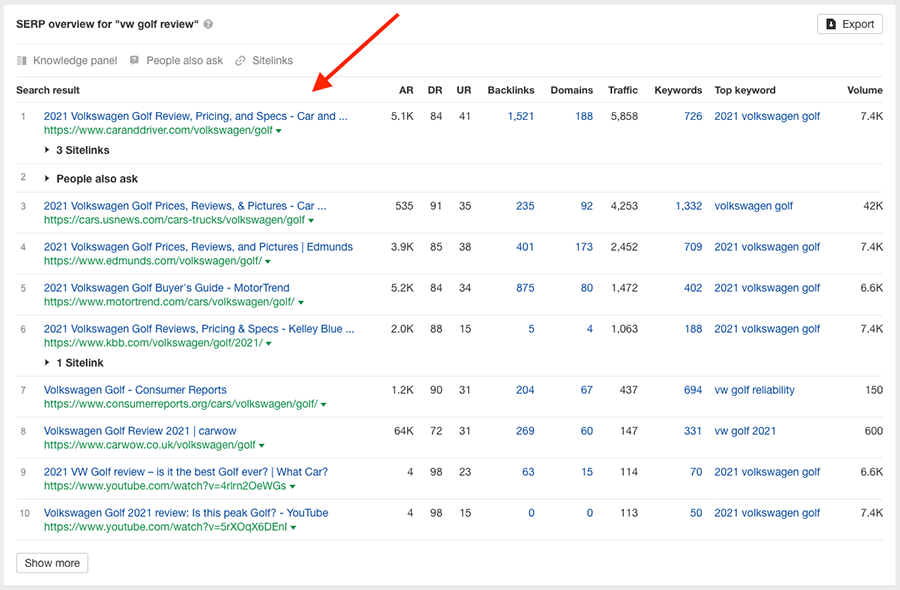This screenshot has width=900, height=590.
Task: Click the Traffic column header
Action: pos(623,90)
